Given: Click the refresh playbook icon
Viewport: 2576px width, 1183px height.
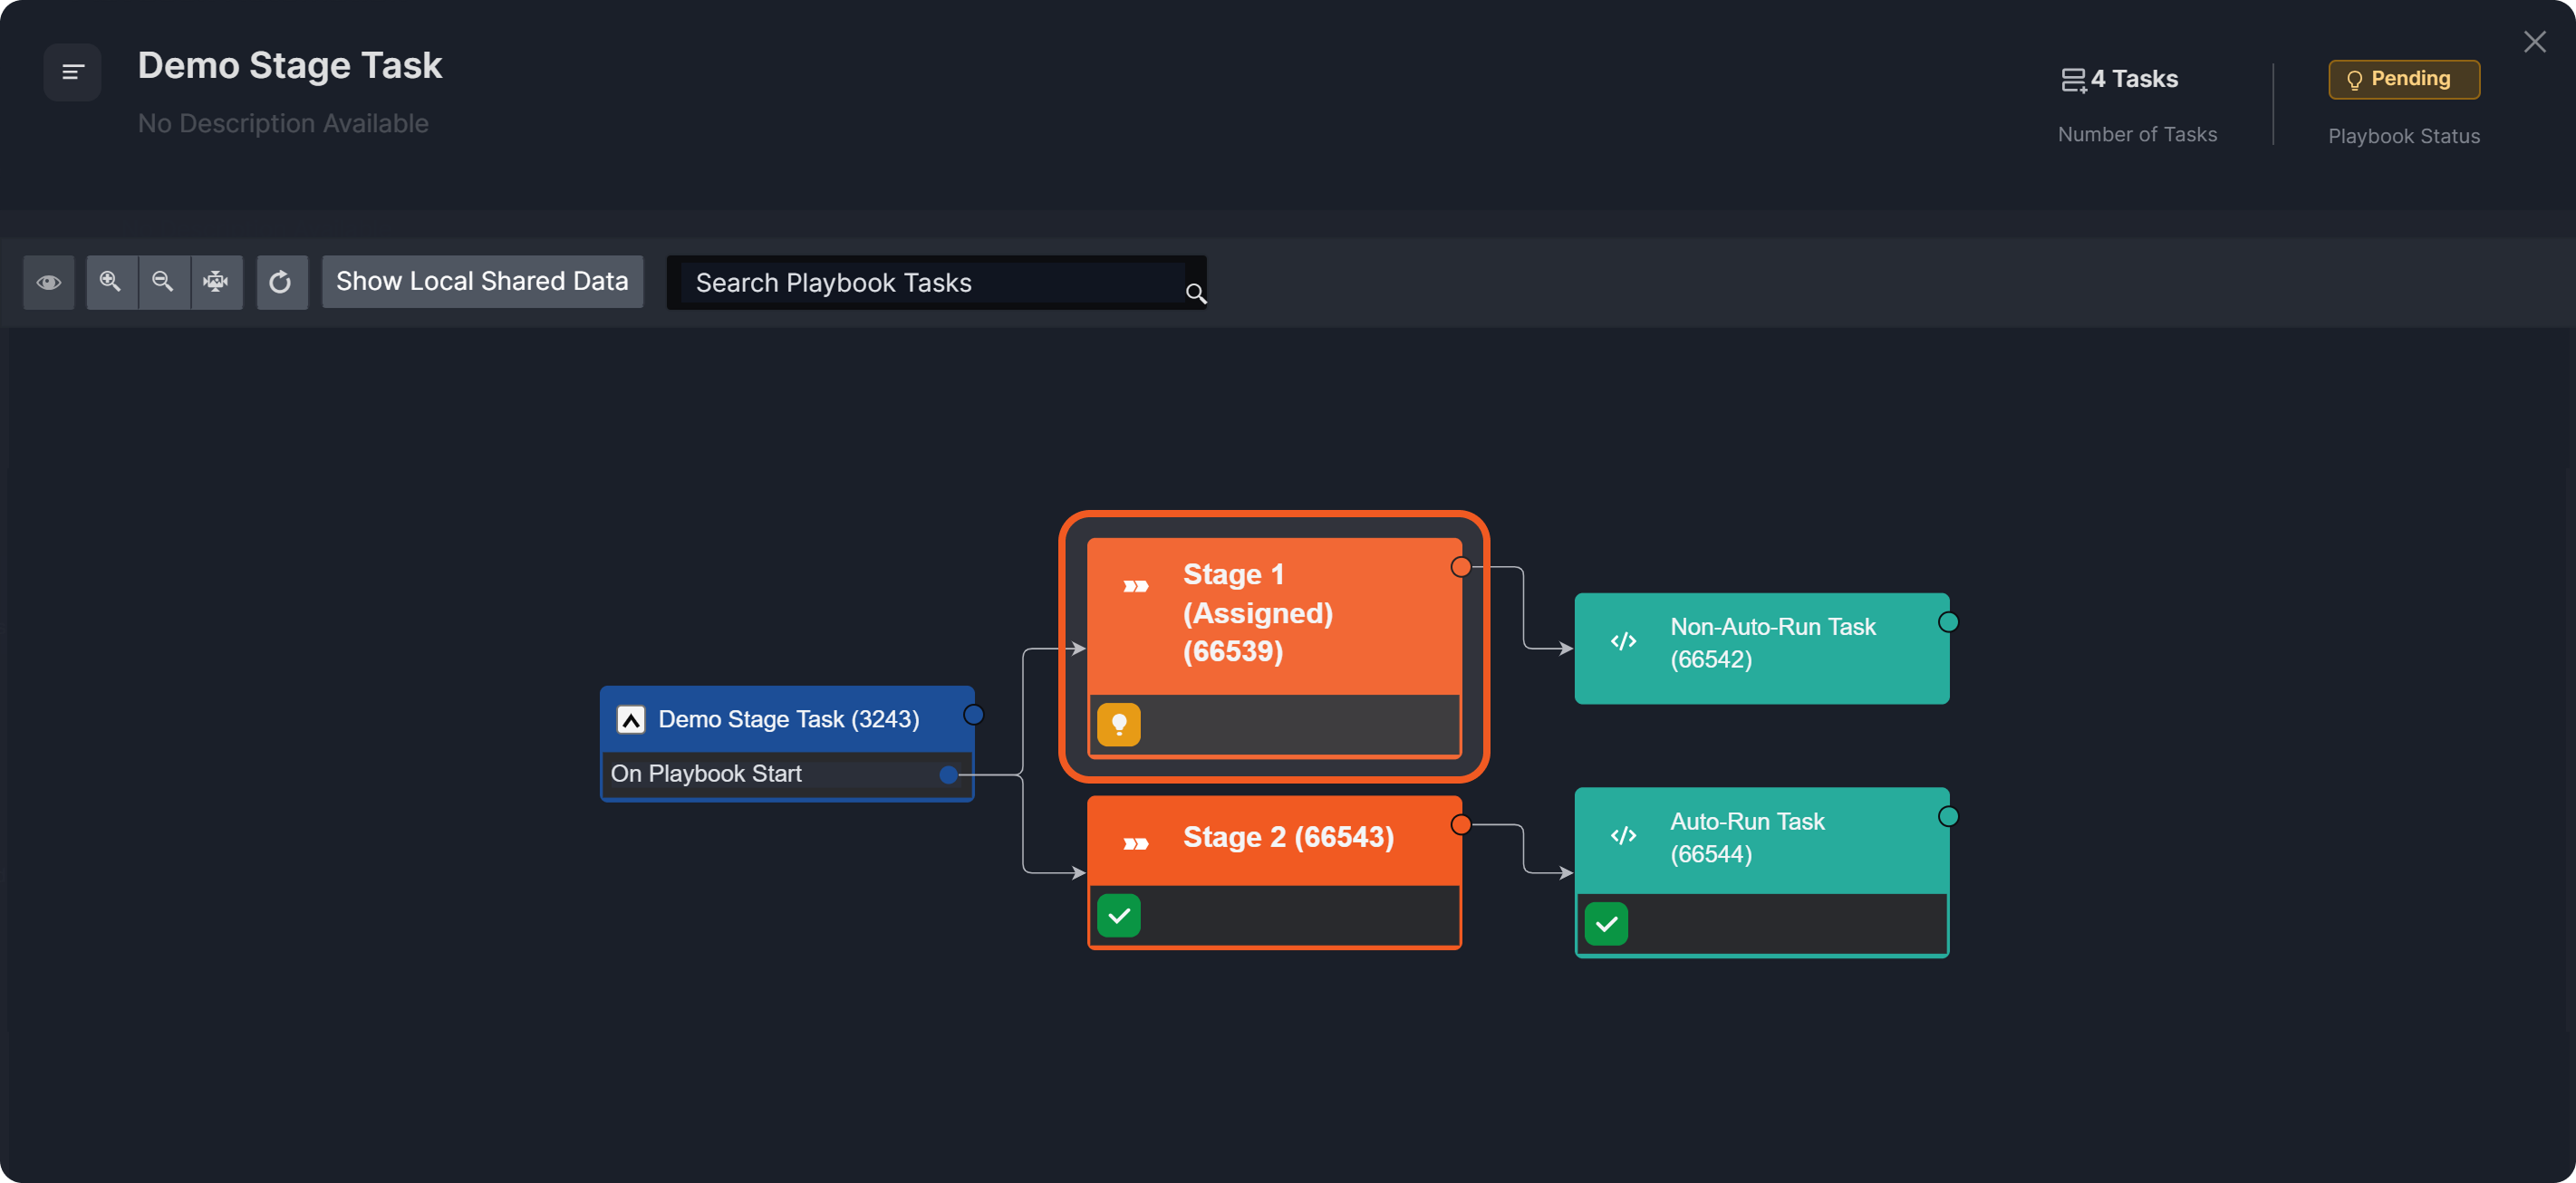Looking at the screenshot, I should pyautogui.click(x=281, y=282).
